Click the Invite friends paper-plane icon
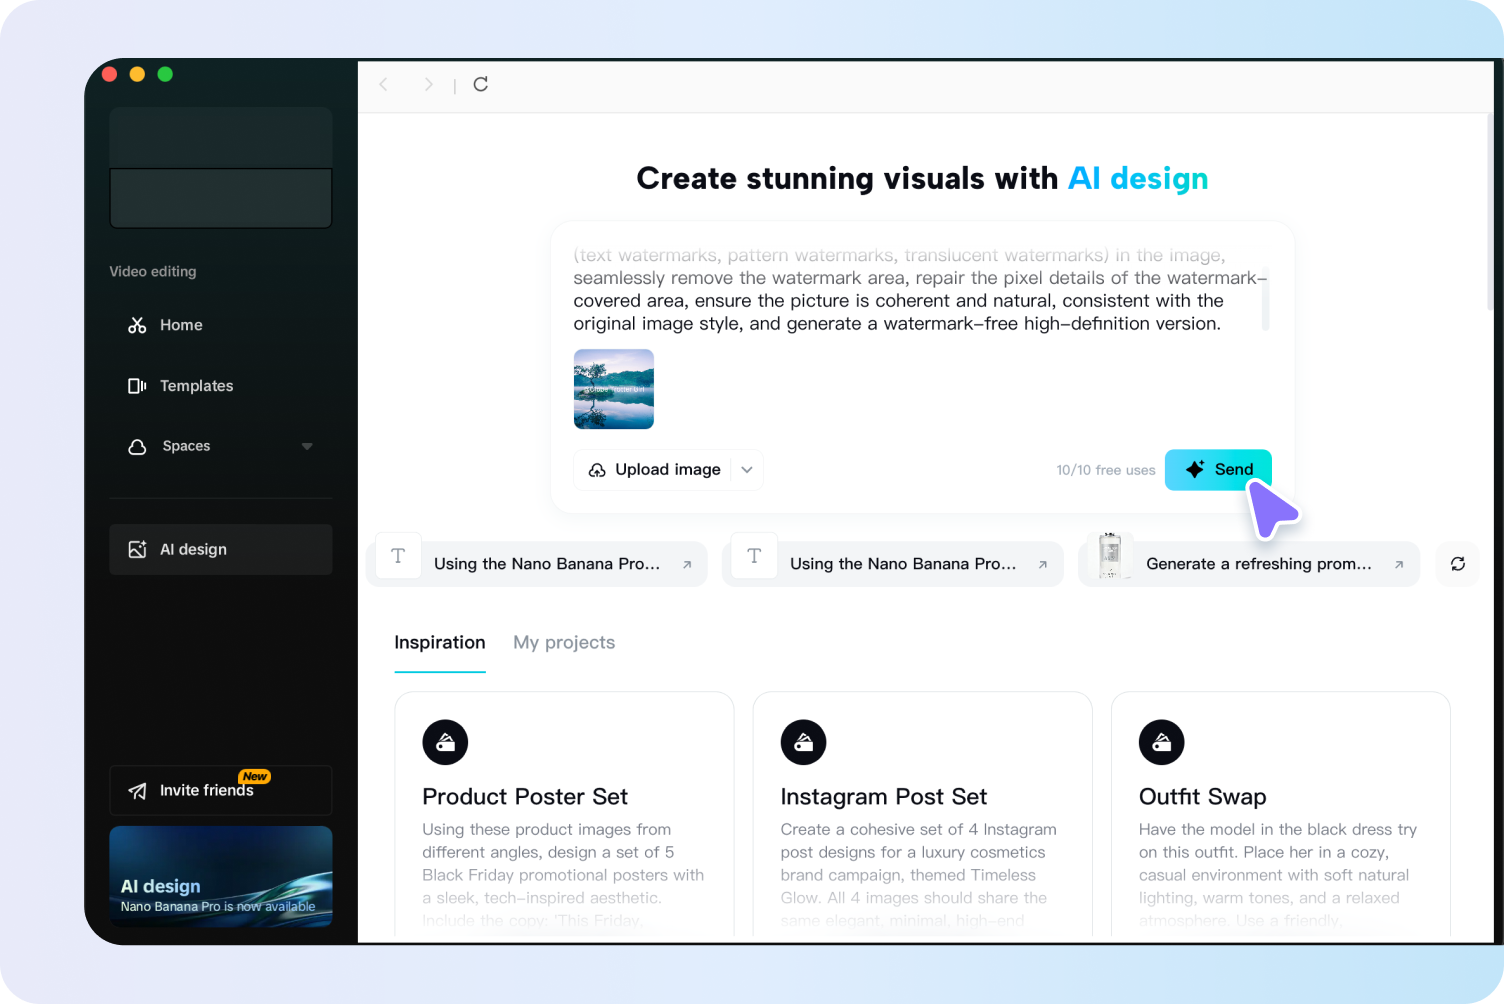 click(x=139, y=789)
